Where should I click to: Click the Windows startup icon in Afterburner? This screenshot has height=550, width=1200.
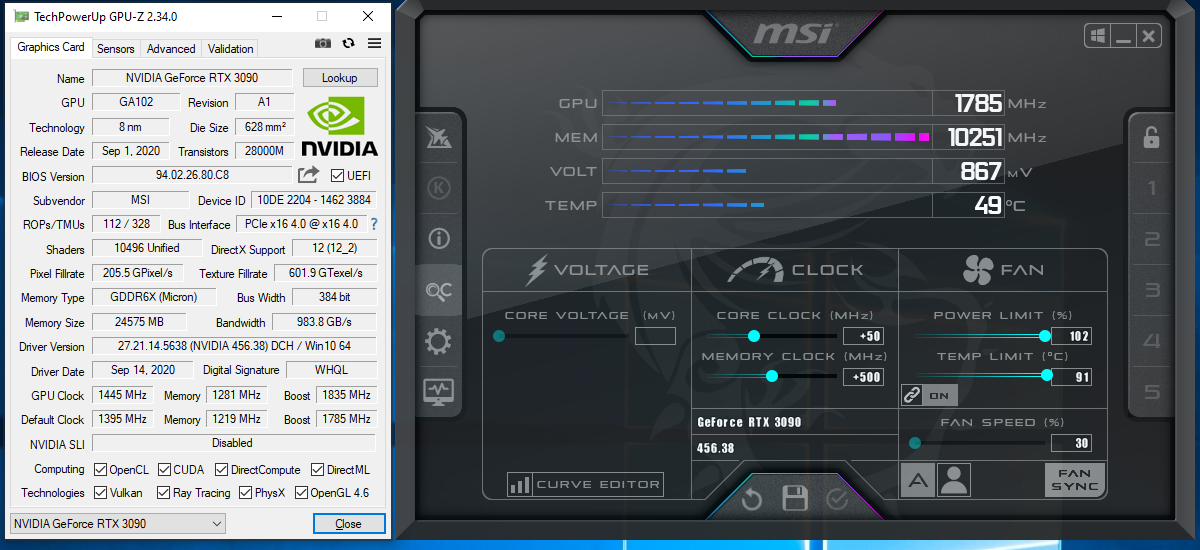tap(1097, 36)
